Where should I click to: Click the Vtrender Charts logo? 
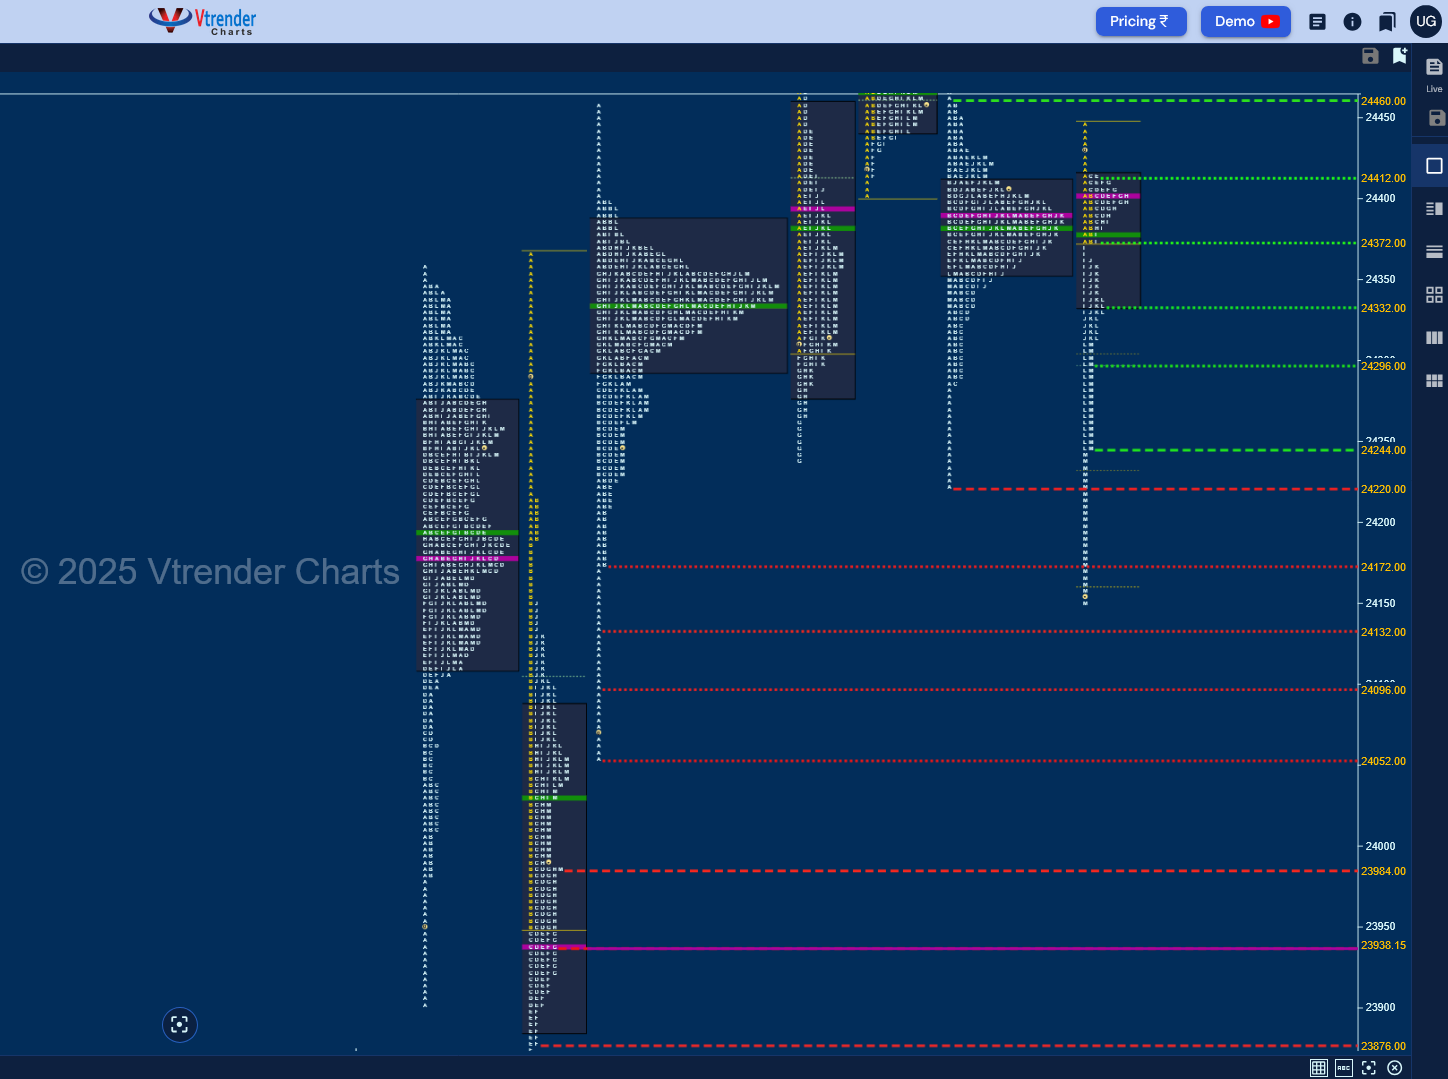(x=203, y=21)
